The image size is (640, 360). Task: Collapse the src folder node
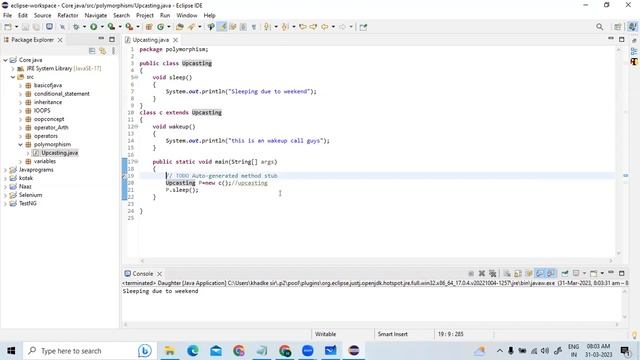tap(13, 77)
